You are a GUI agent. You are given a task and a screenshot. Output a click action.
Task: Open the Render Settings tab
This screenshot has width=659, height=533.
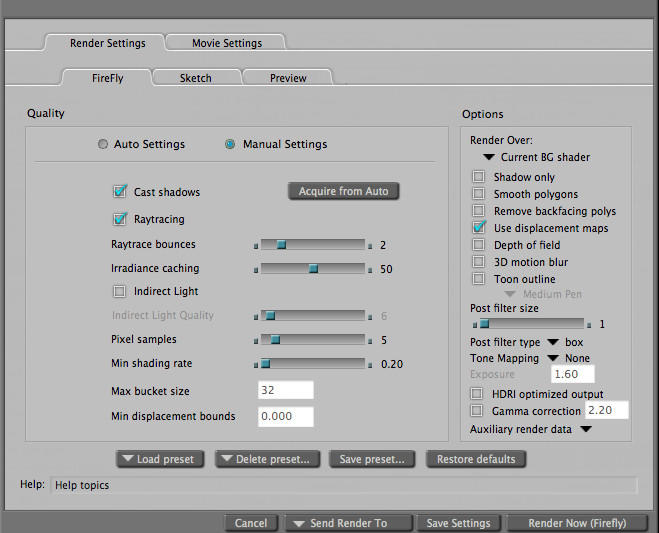tap(108, 43)
